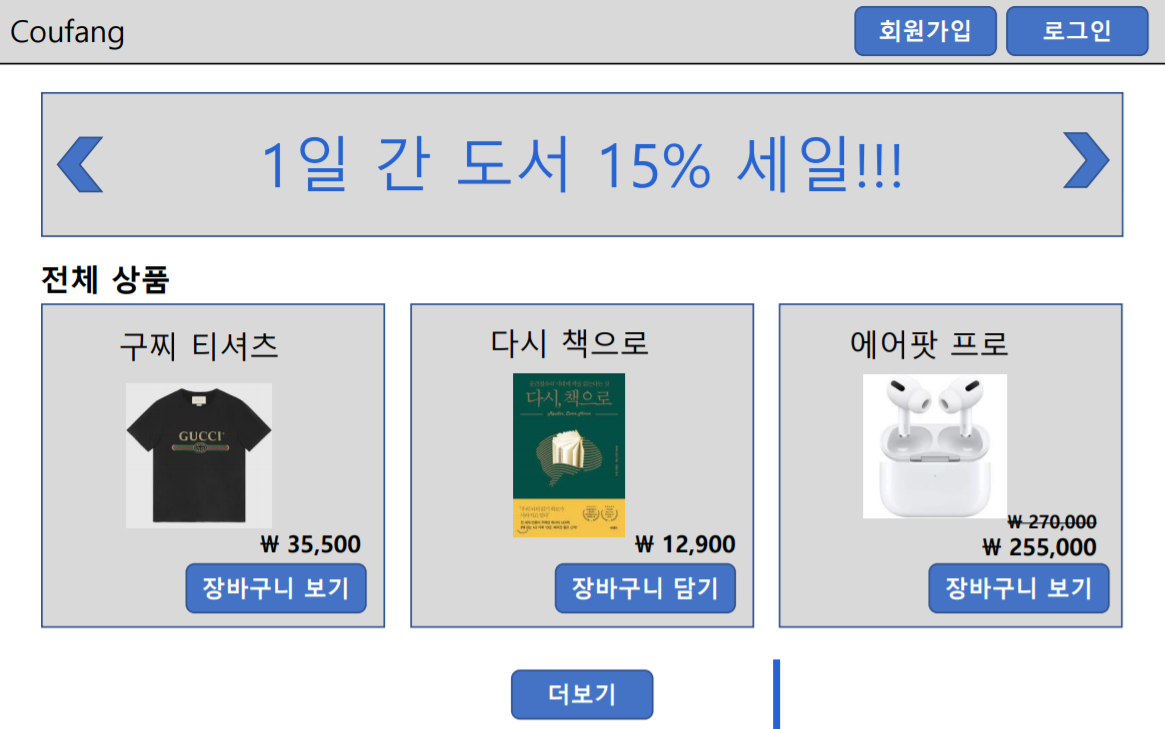This screenshot has width=1165, height=729.
Task: Click 장바구니 담기 under 다시 책으로
Action: 645,588
